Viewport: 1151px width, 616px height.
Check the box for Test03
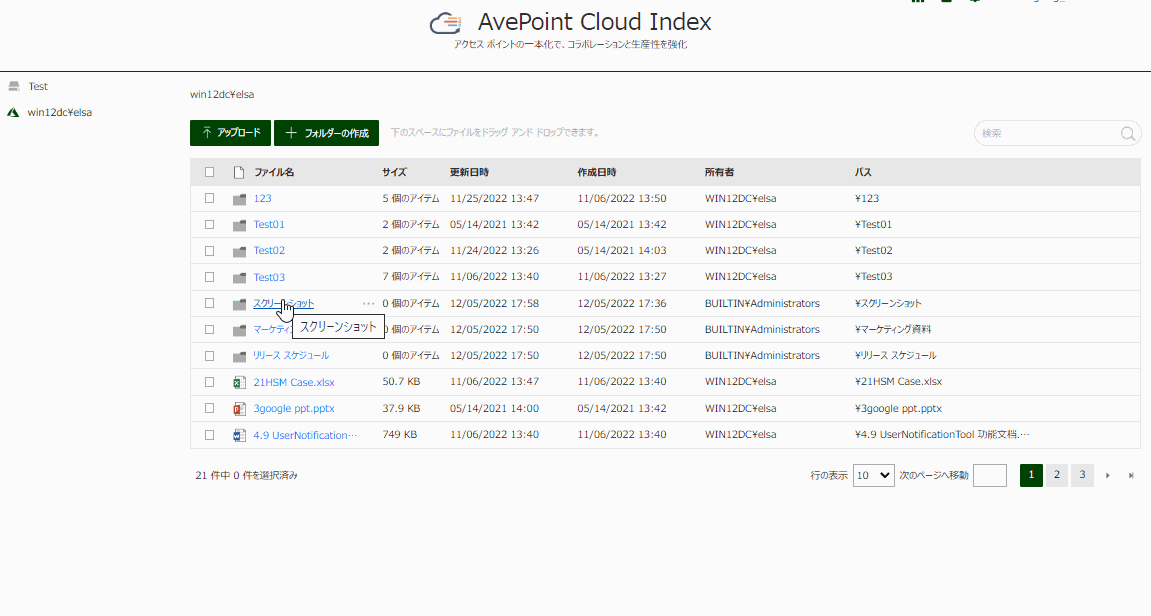pyautogui.click(x=209, y=277)
